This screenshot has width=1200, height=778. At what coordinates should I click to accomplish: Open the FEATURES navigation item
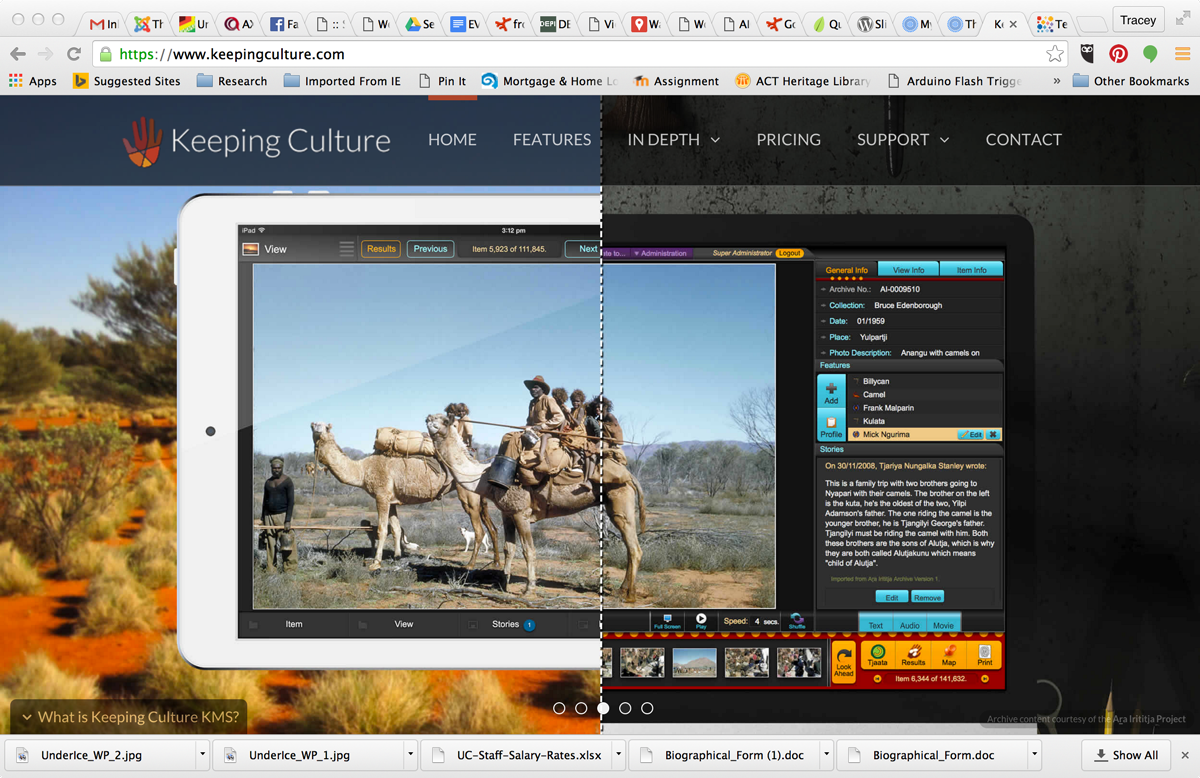pyautogui.click(x=552, y=140)
